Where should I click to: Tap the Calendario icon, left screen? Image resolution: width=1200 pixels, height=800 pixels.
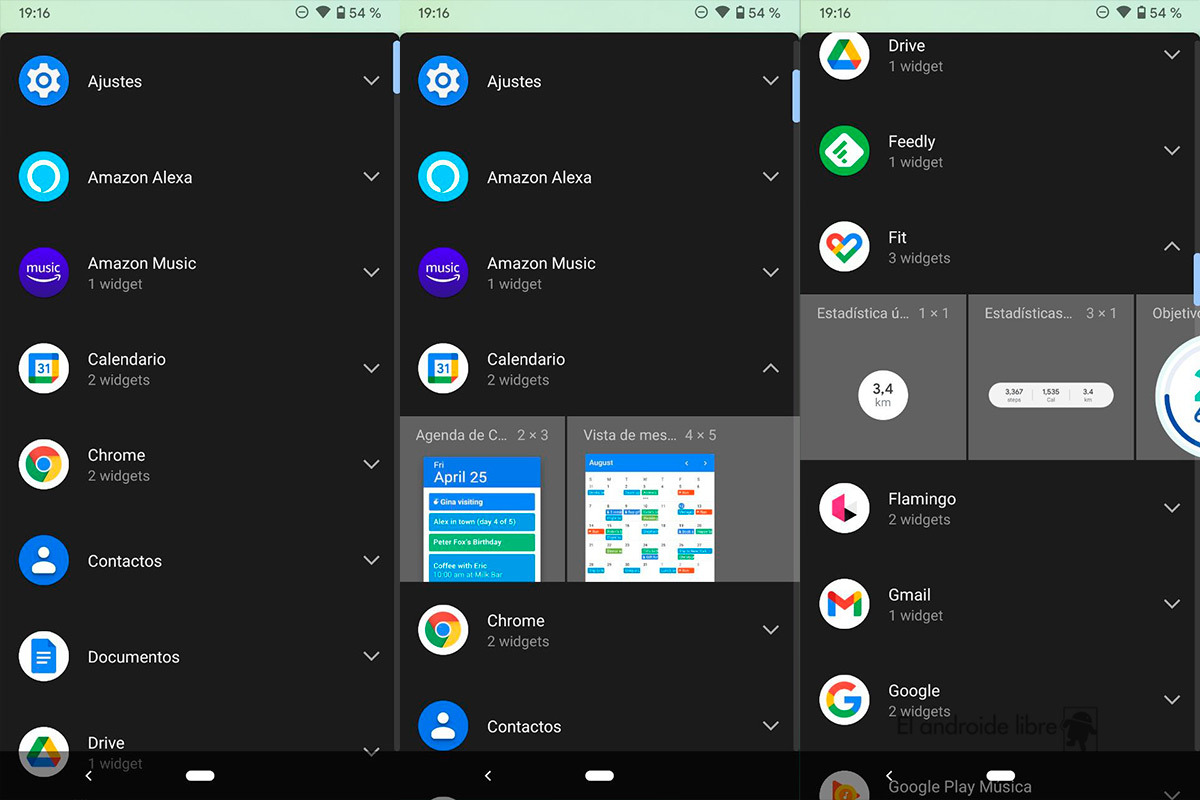[44, 369]
